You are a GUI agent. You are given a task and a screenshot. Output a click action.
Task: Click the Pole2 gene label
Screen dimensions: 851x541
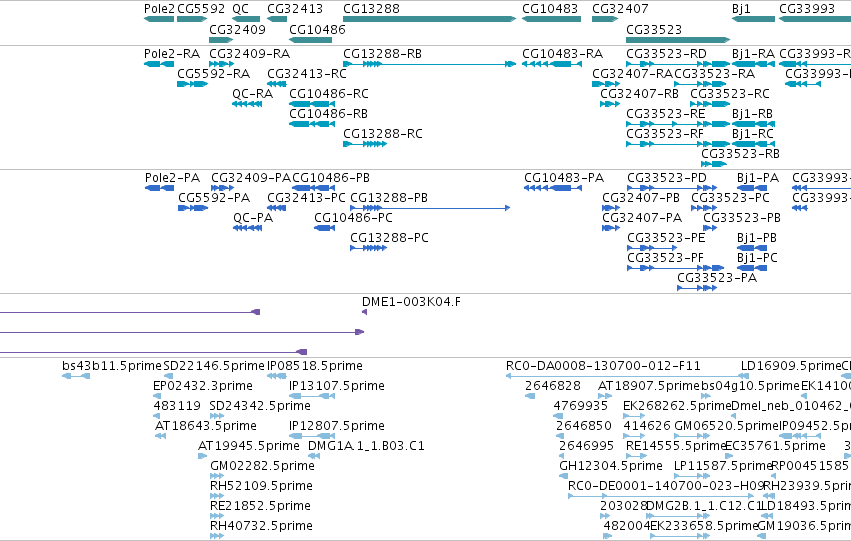pyautogui.click(x=159, y=9)
